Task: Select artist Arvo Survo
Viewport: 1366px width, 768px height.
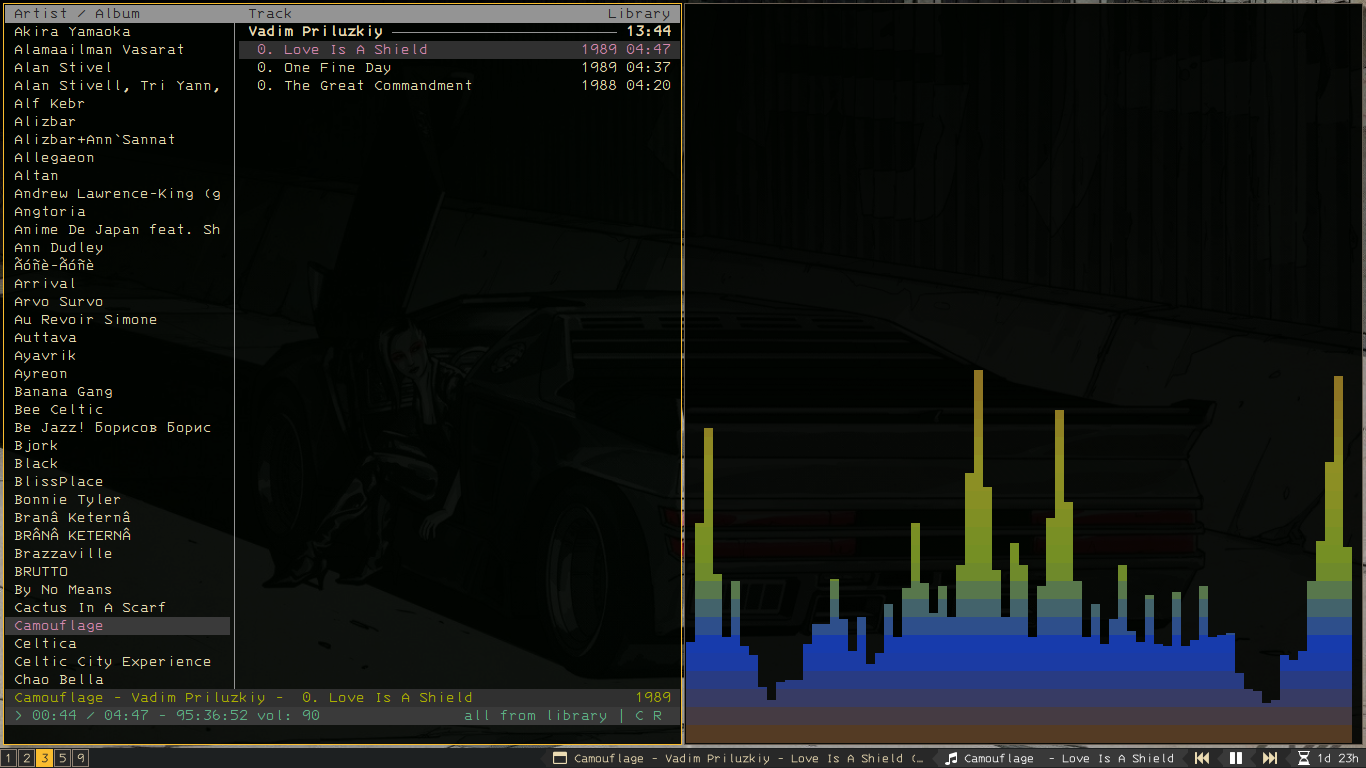Action: coord(58,302)
